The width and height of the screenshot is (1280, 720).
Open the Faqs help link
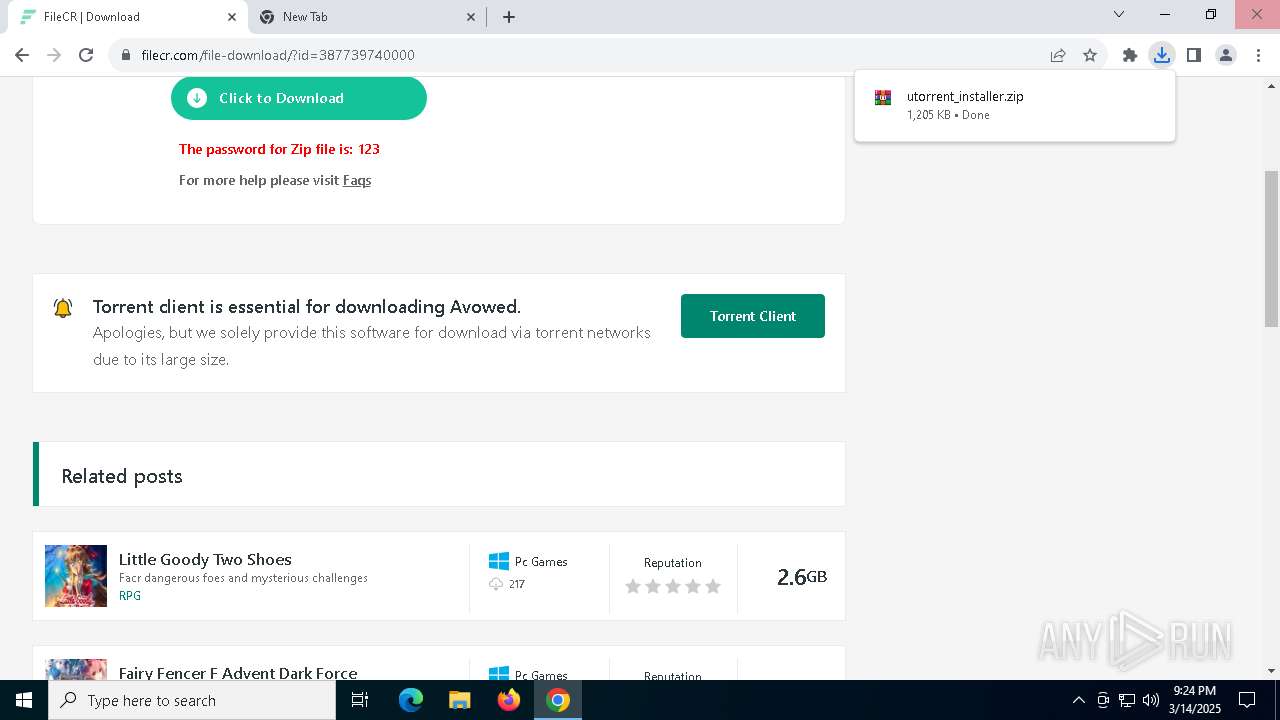[x=357, y=180]
